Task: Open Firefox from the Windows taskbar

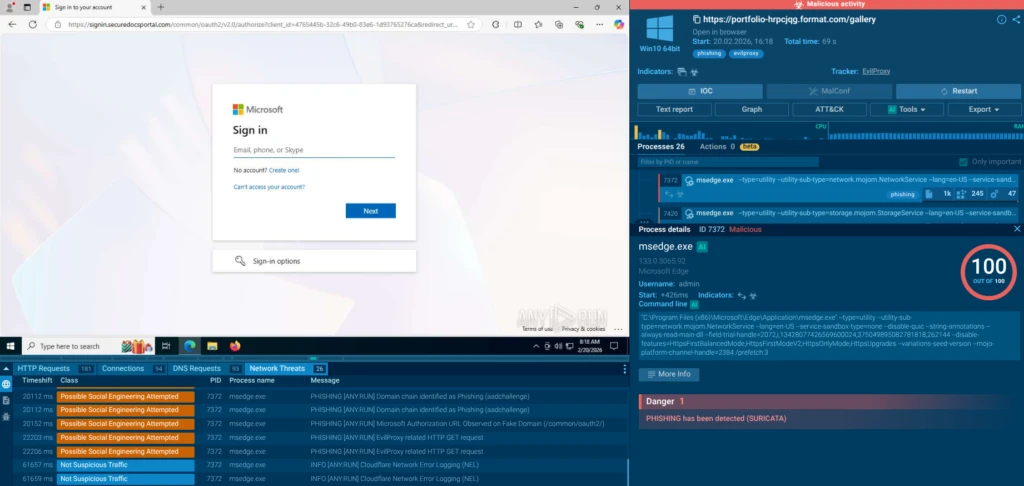Action: click(235, 346)
